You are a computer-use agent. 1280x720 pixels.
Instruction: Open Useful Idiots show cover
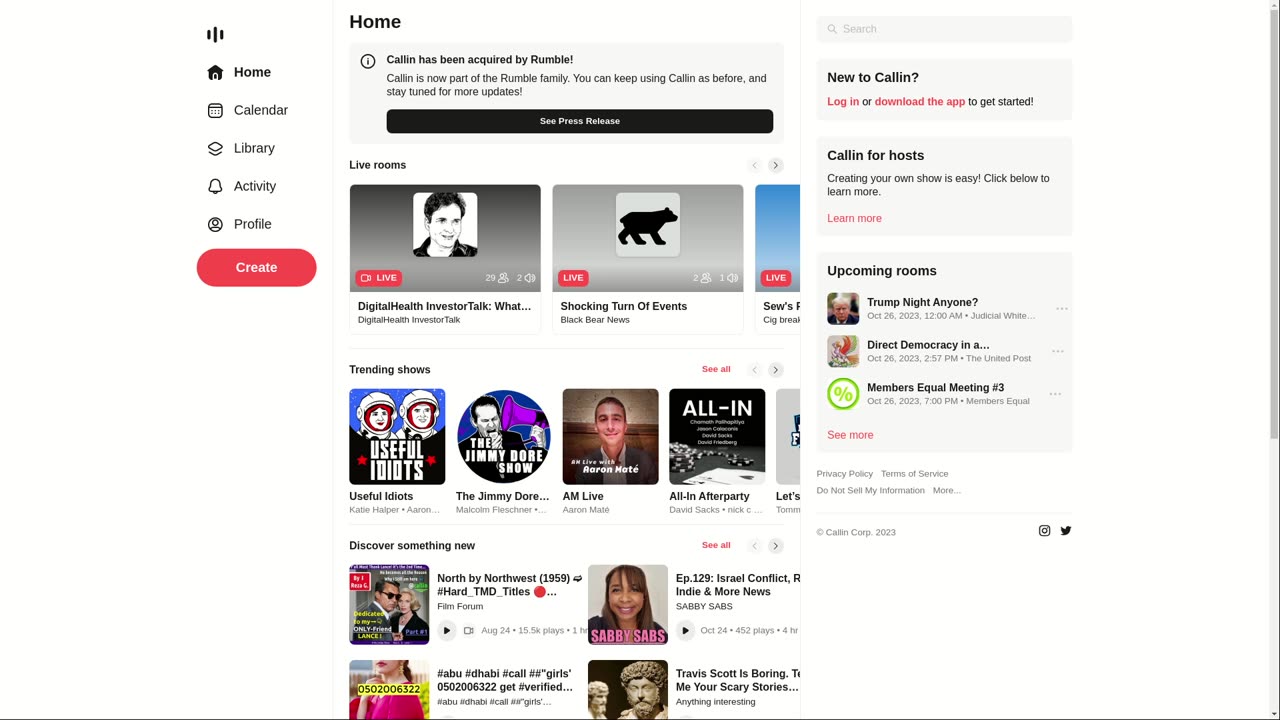[x=397, y=437]
